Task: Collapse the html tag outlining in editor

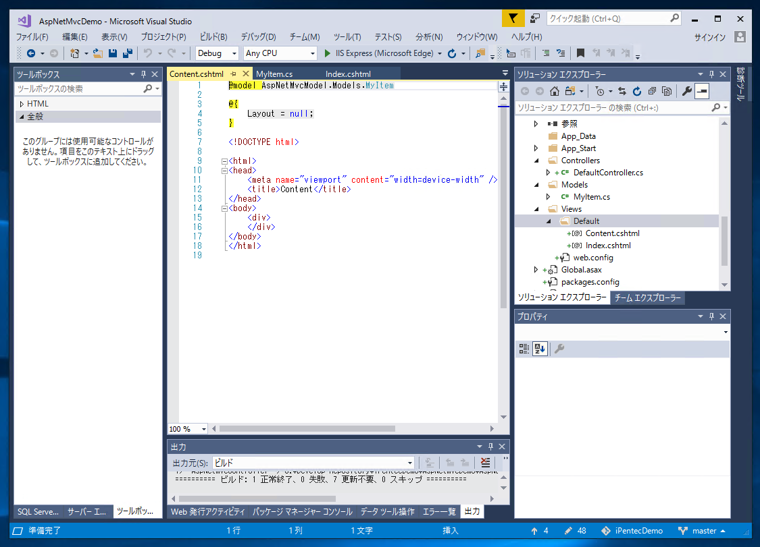Action: point(224,161)
